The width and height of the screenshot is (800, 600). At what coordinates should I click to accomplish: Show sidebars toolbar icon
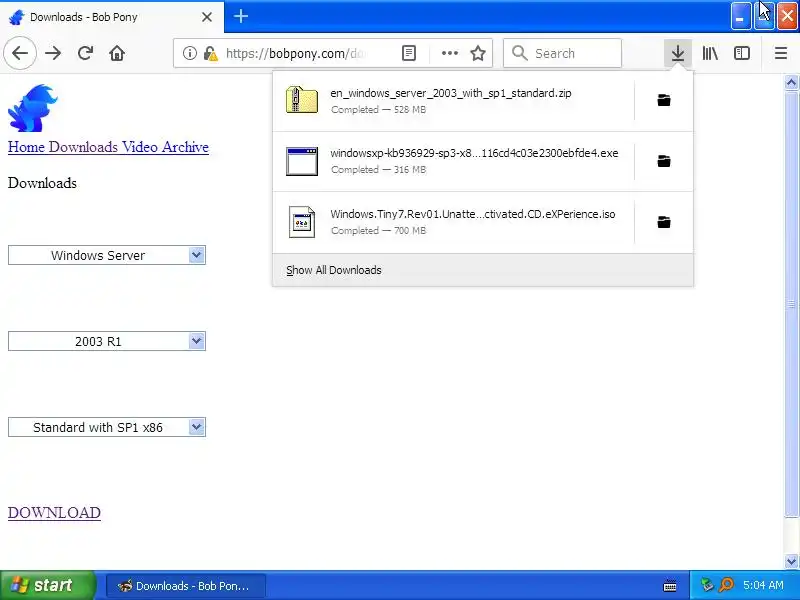(742, 53)
